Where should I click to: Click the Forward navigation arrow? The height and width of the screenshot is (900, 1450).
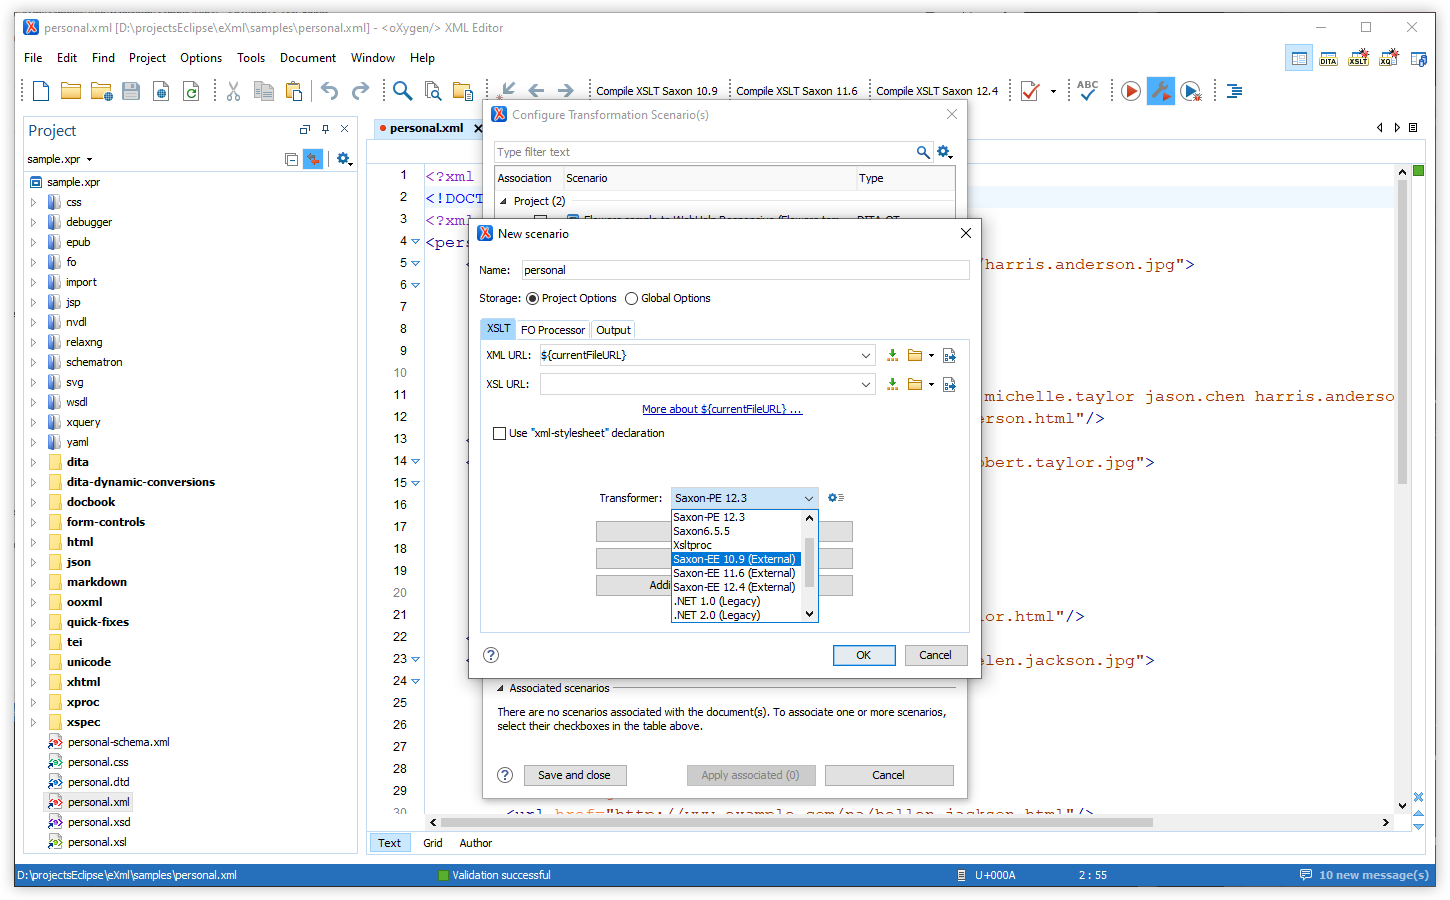pos(566,91)
